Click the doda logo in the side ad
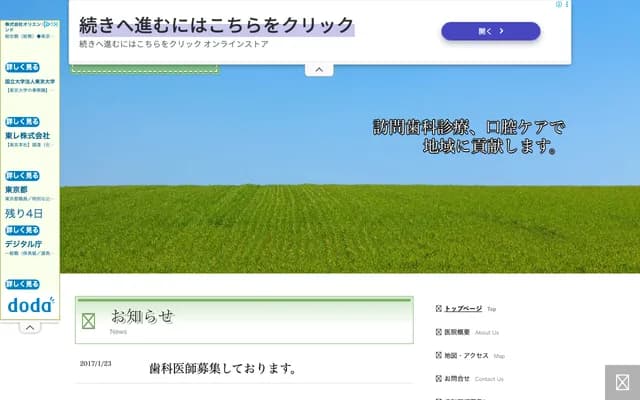640x400 pixels. (x=31, y=305)
